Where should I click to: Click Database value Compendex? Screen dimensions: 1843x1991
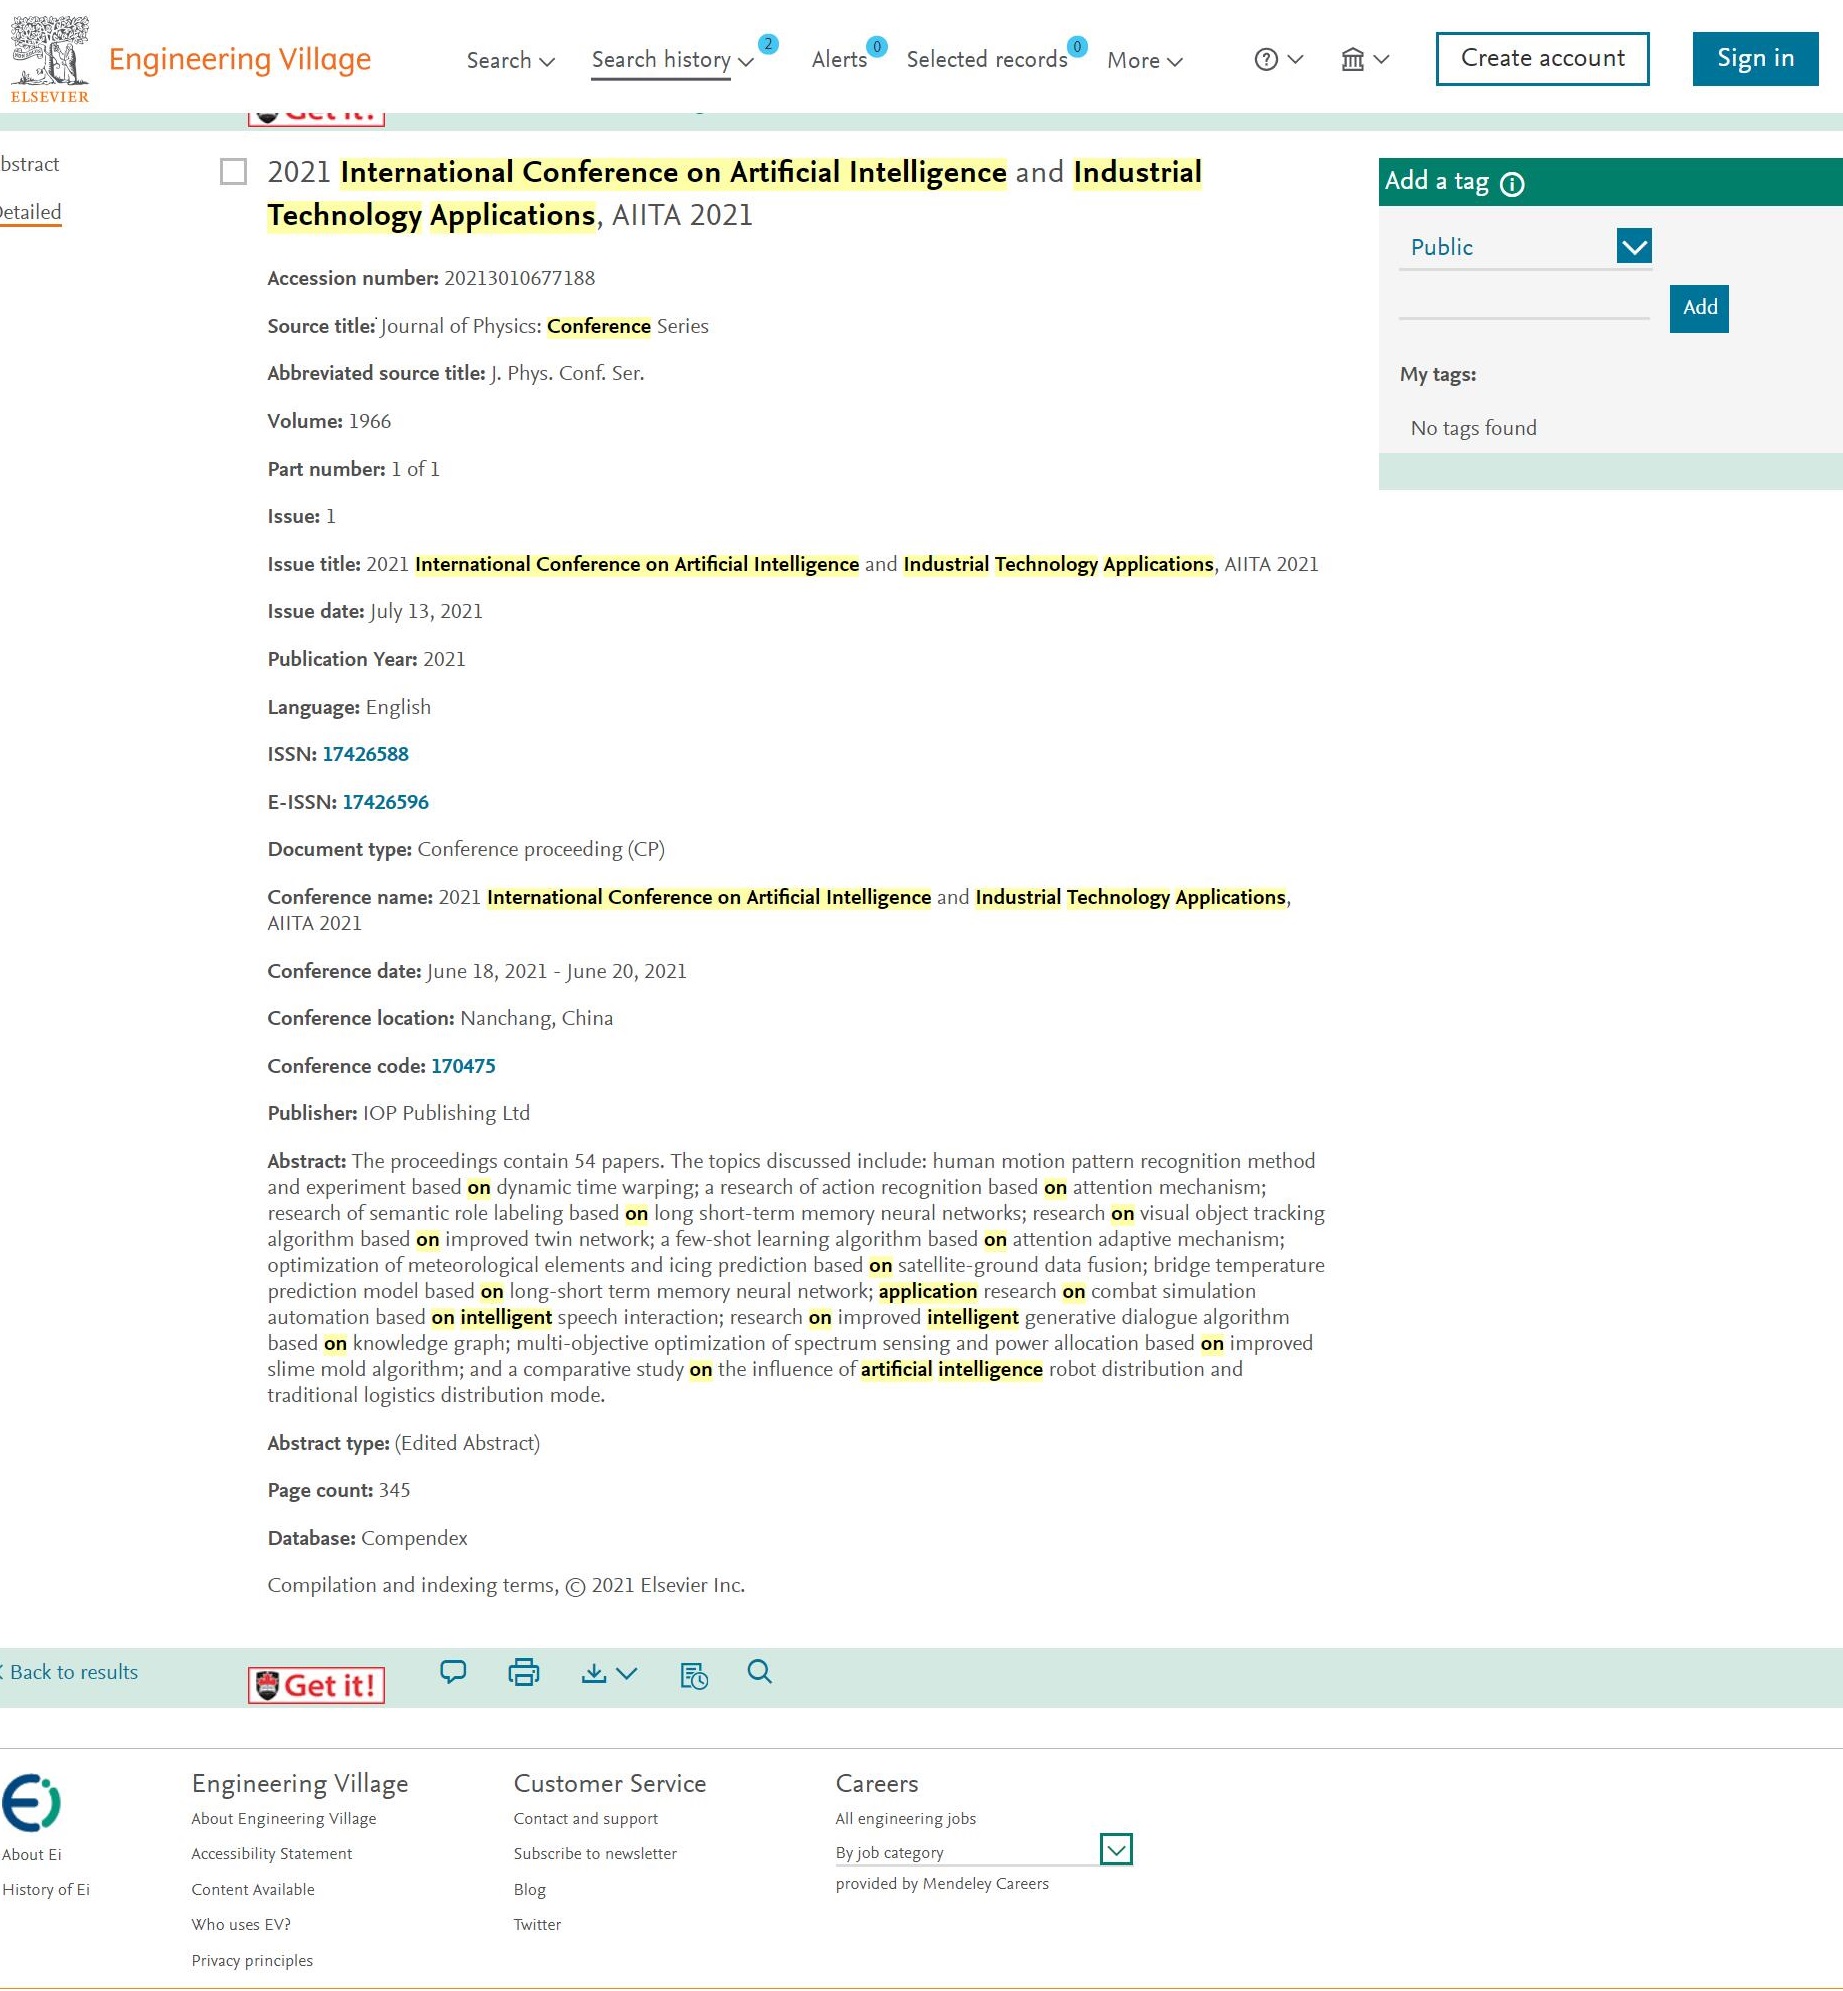[x=414, y=1538]
